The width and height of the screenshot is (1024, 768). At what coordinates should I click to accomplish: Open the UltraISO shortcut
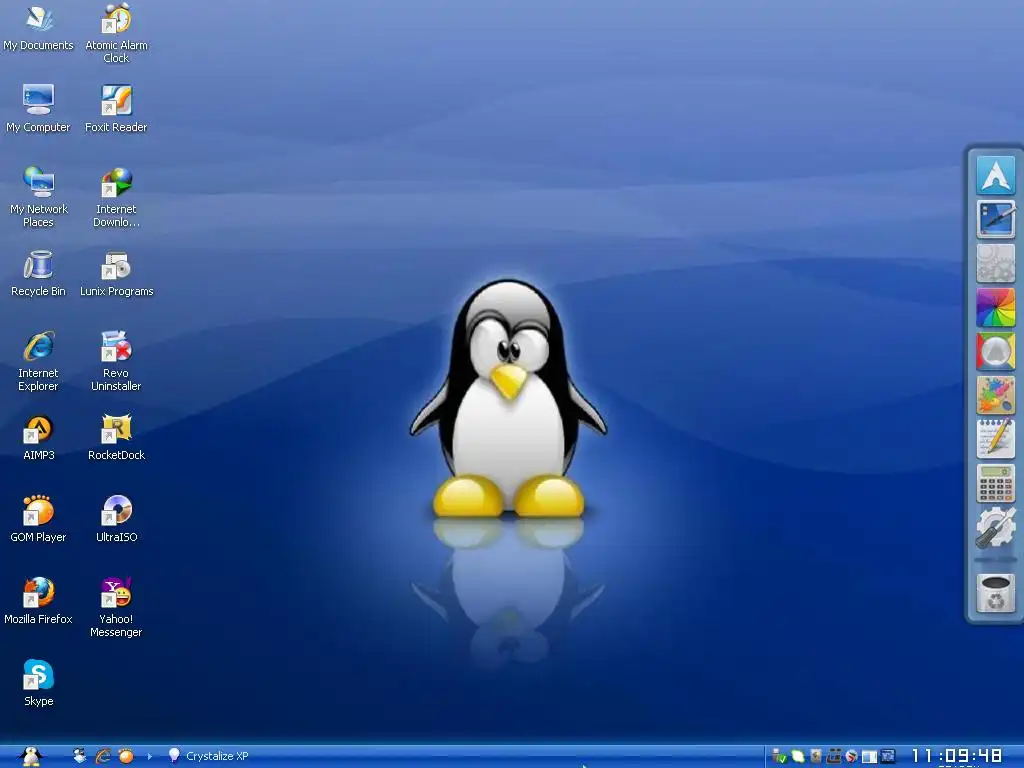116,519
